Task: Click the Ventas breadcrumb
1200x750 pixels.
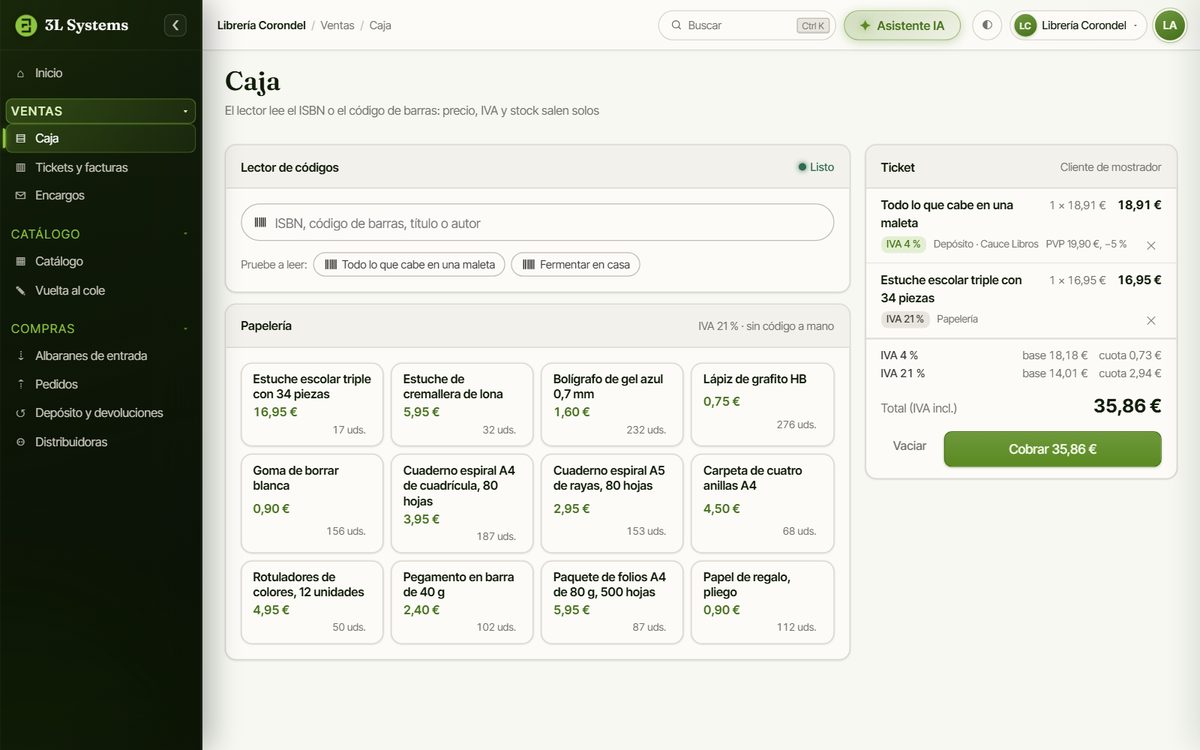Action: click(337, 25)
